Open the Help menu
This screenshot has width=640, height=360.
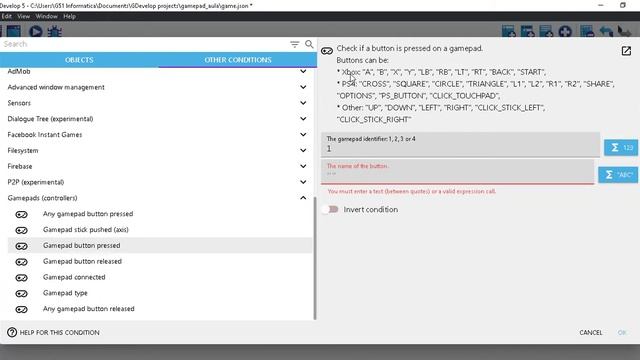[x=69, y=16]
